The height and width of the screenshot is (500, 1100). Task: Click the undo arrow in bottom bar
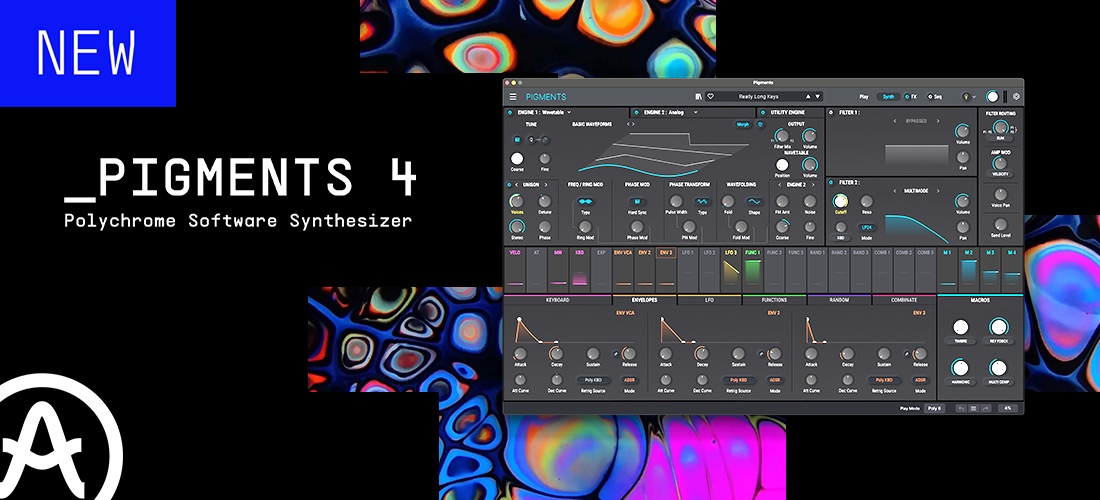960,408
